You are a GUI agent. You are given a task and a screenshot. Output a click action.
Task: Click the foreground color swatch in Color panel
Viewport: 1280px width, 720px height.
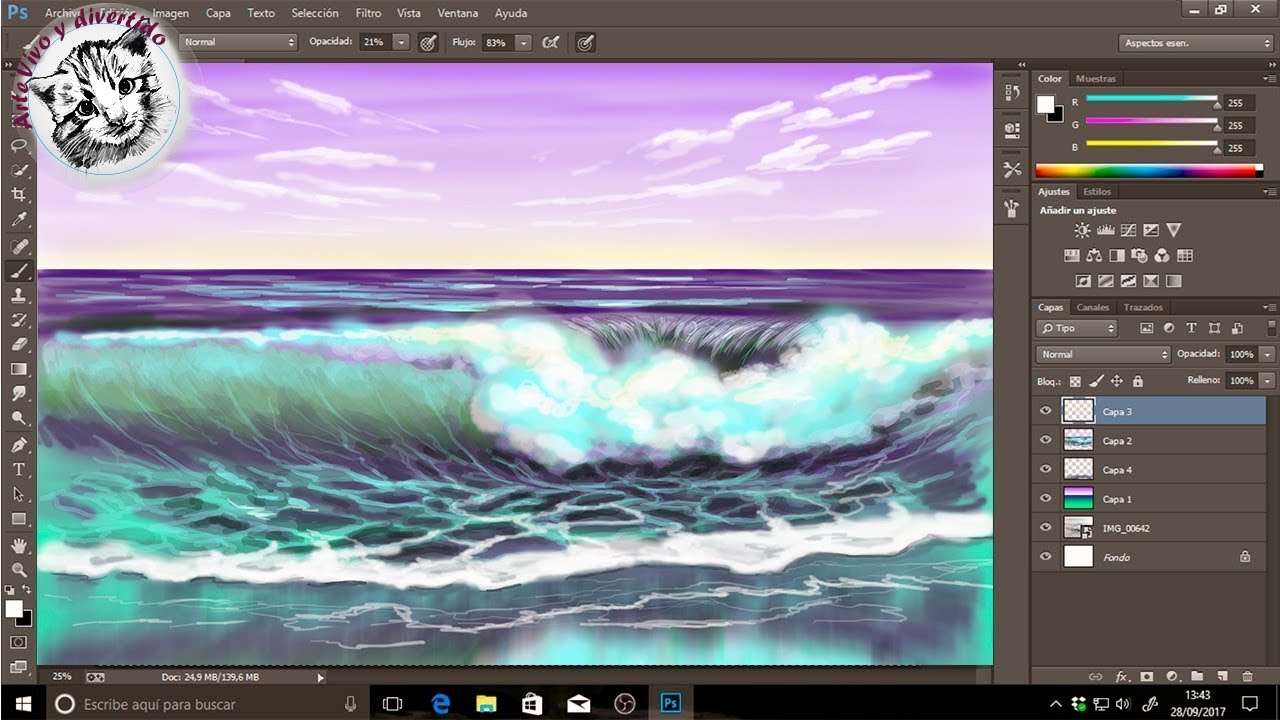[1046, 104]
